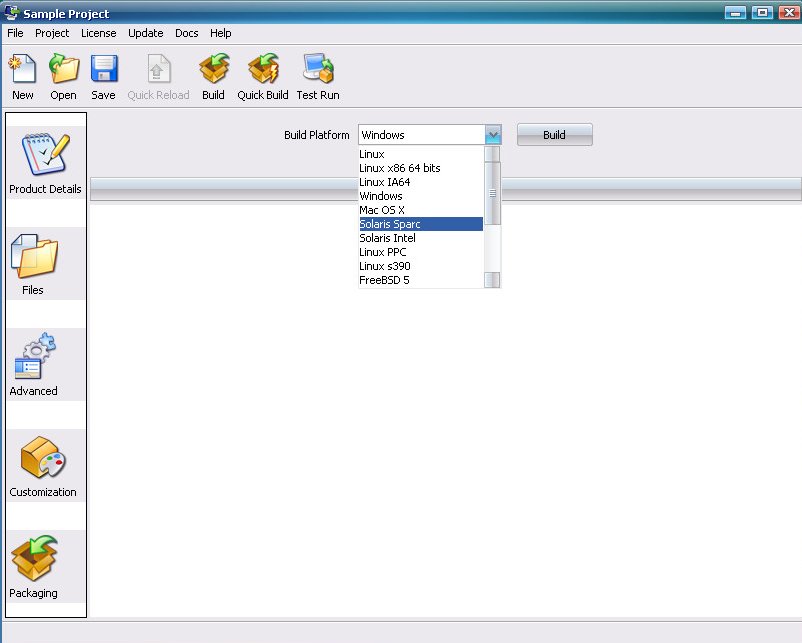Click the Open project folder icon

pyautogui.click(x=63, y=69)
